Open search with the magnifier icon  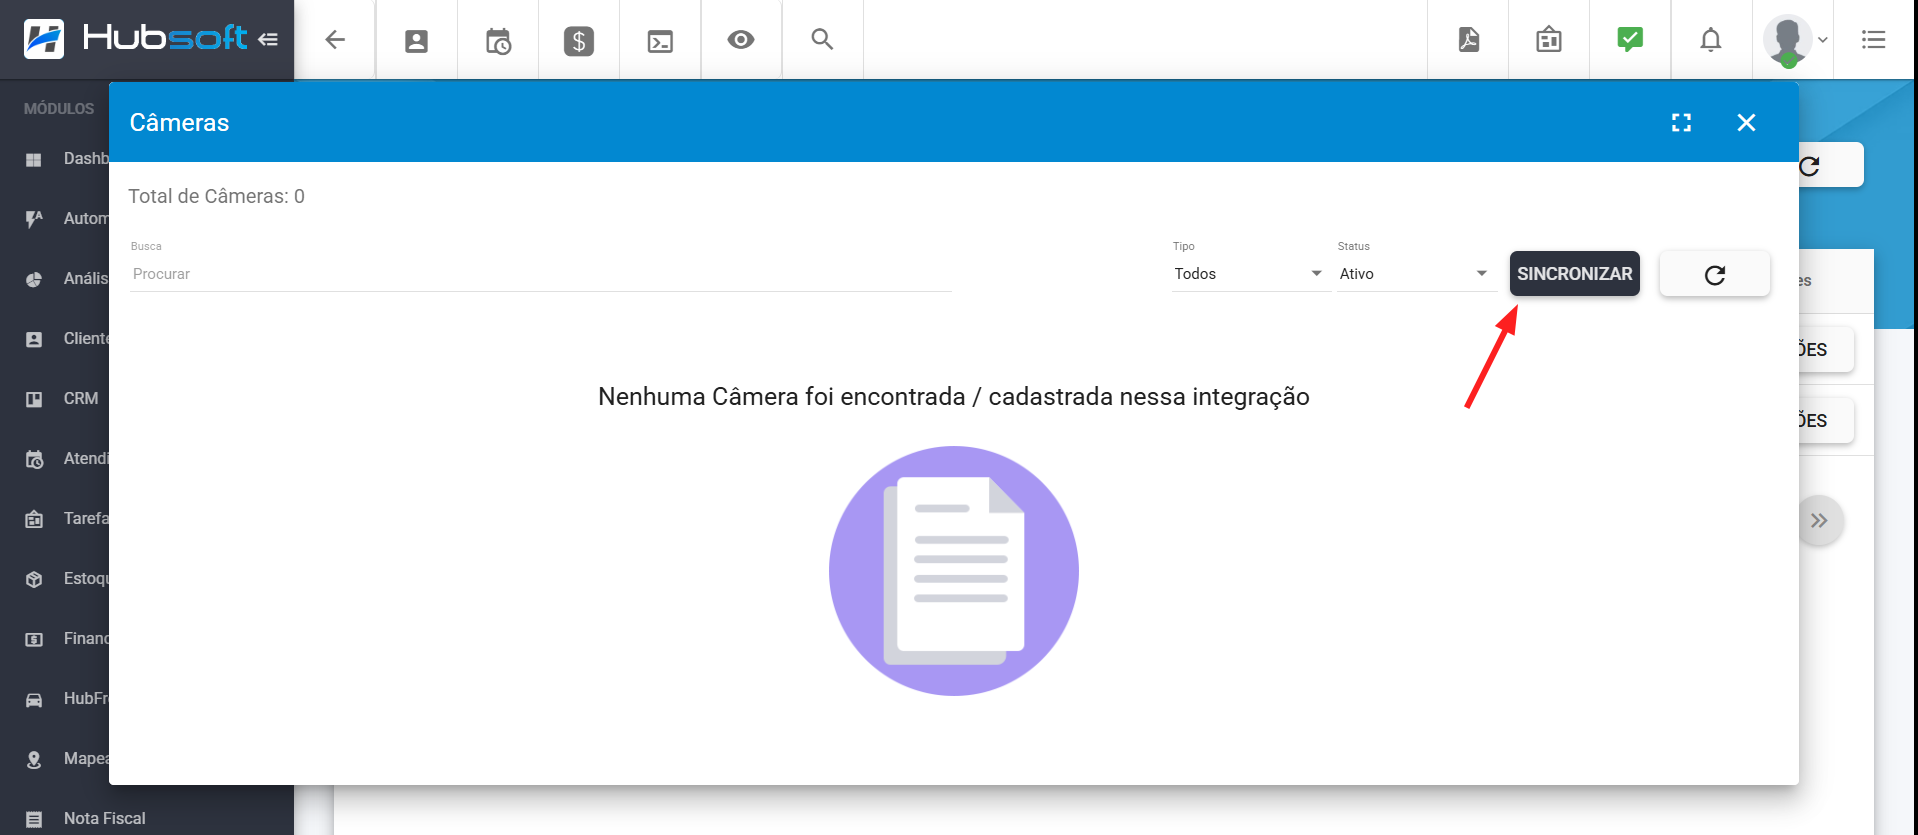[822, 39]
